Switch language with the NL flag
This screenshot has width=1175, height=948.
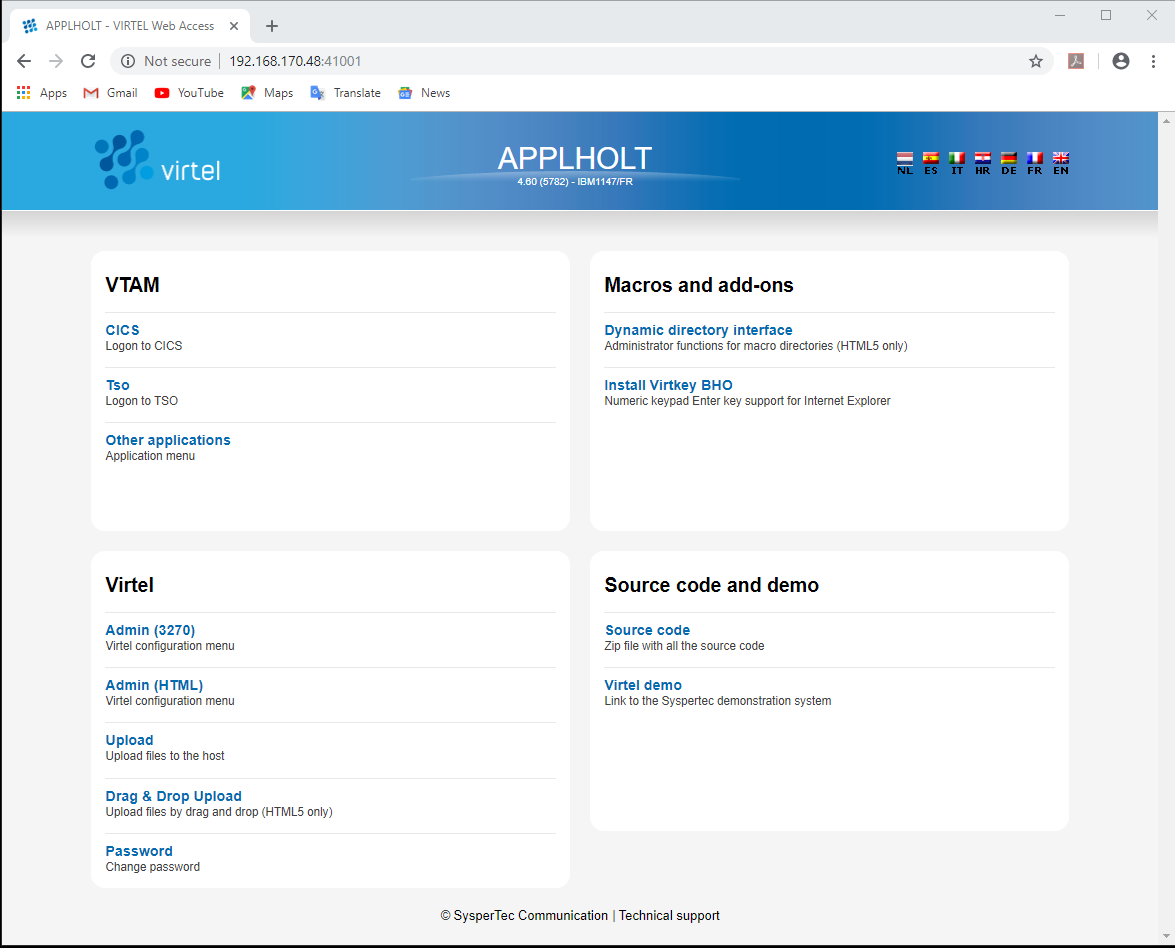904,163
